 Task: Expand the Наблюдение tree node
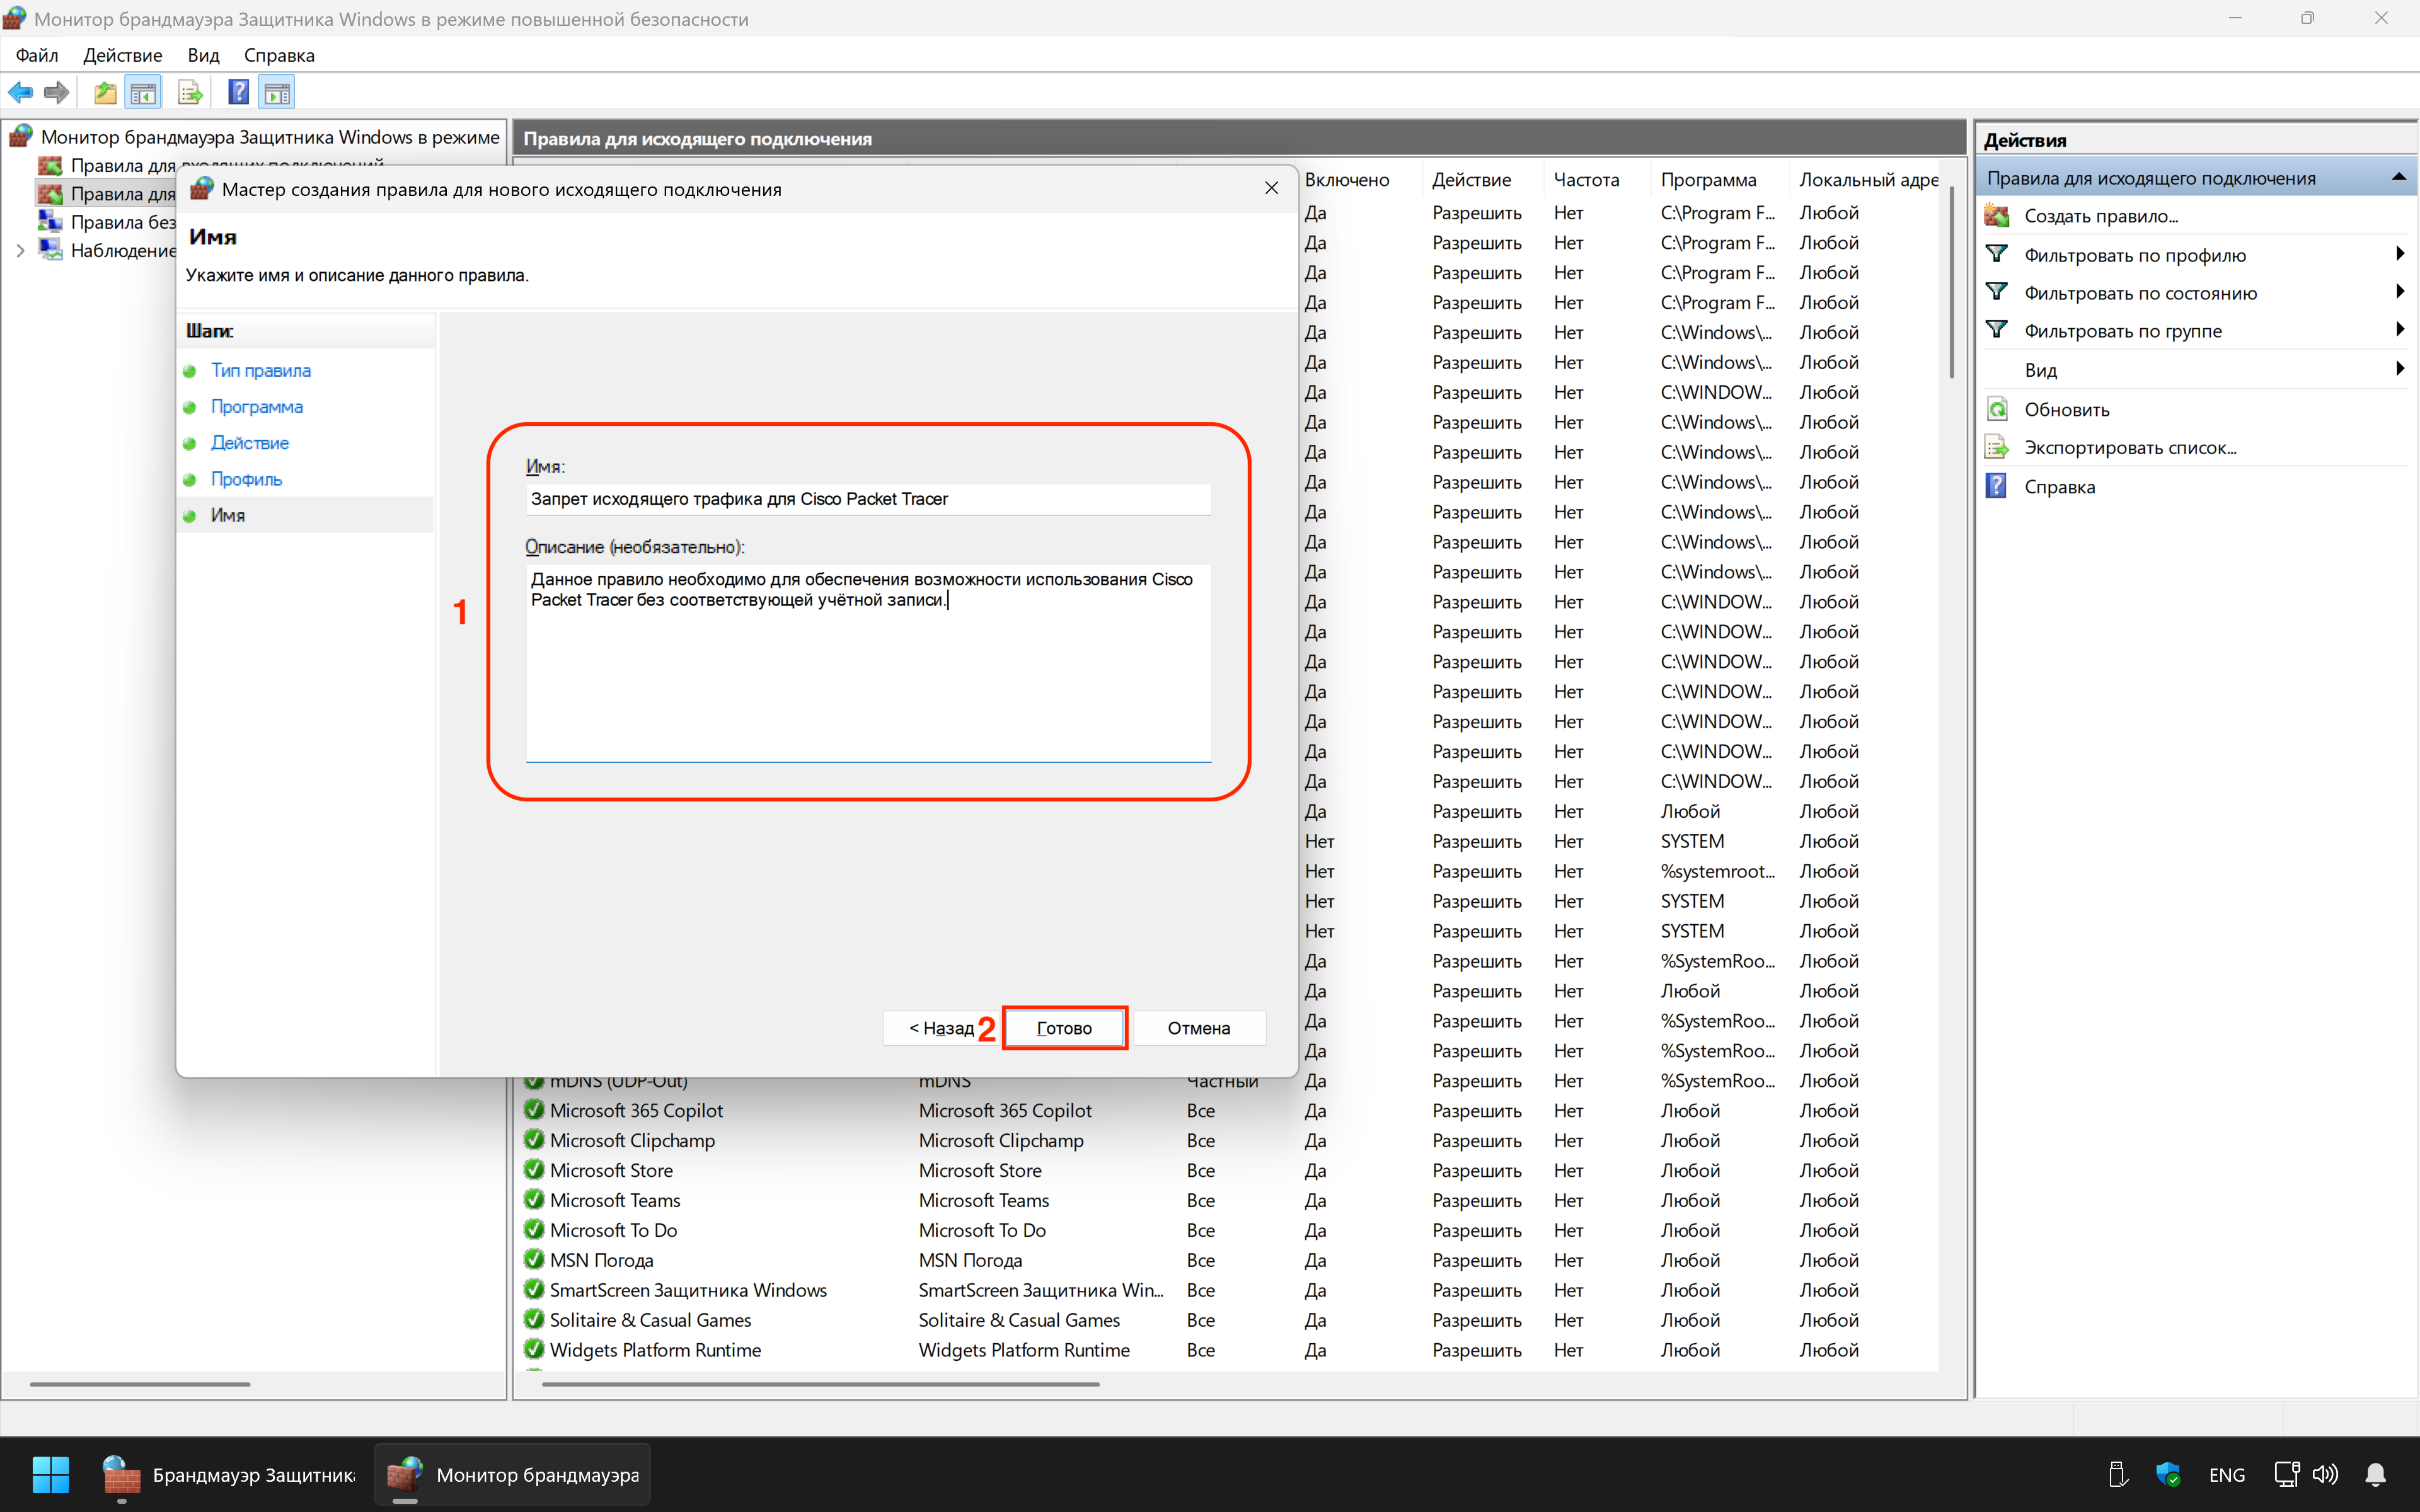[20, 251]
